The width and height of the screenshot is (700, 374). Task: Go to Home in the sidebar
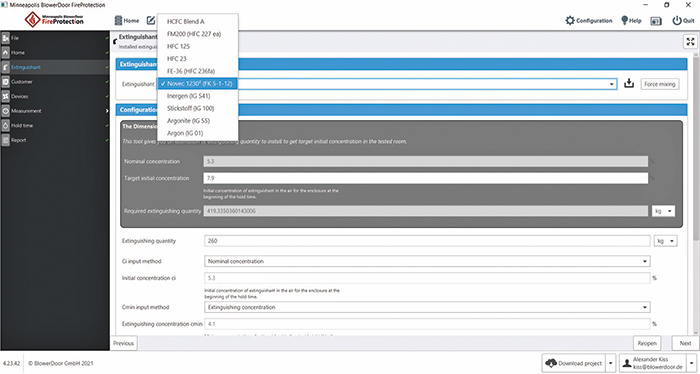(55, 53)
